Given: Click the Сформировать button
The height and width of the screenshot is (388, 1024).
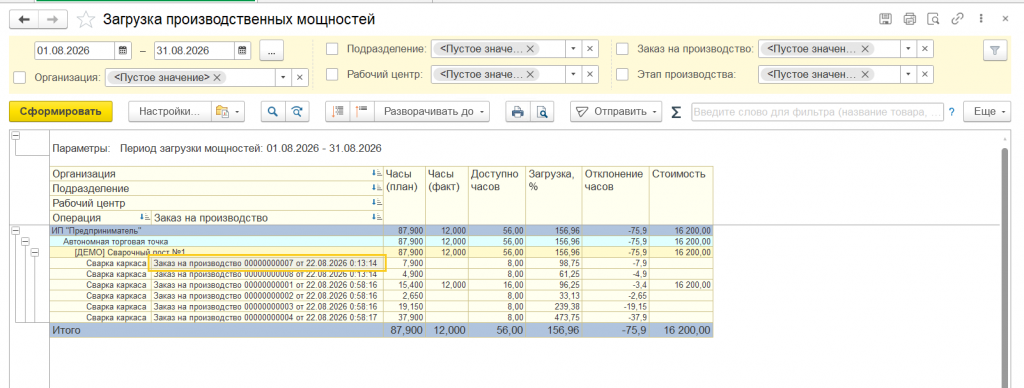Looking at the screenshot, I should point(61,112).
